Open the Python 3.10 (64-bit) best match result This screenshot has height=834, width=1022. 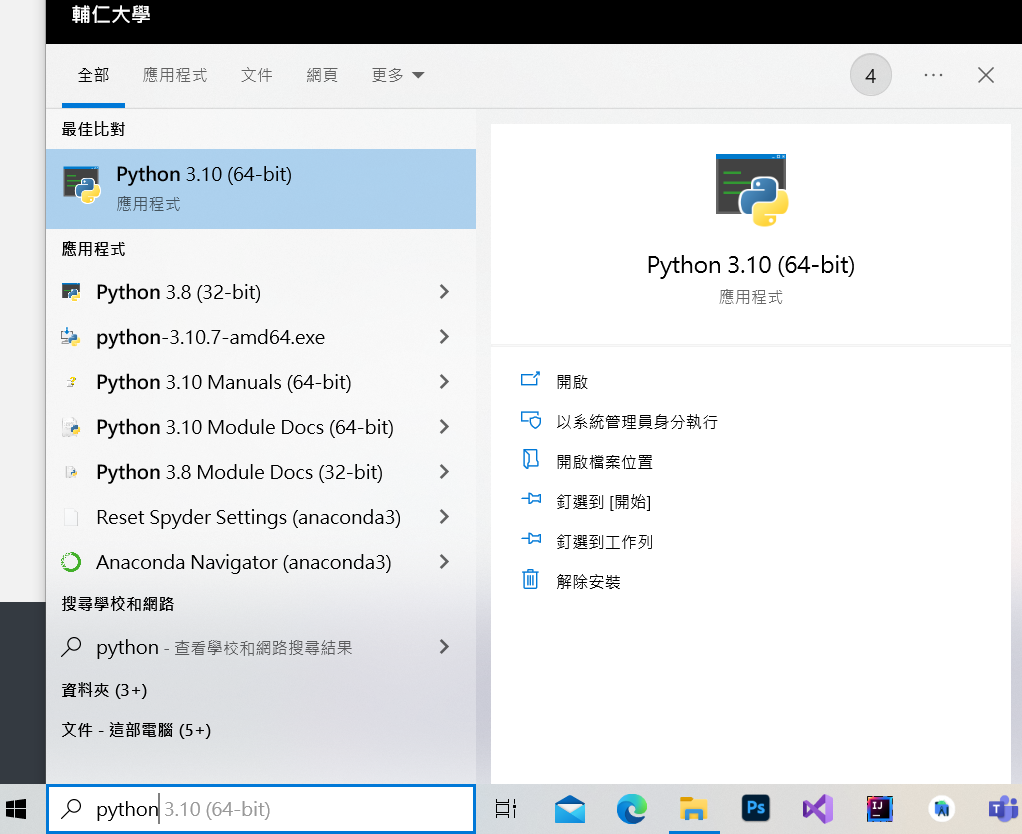point(261,189)
